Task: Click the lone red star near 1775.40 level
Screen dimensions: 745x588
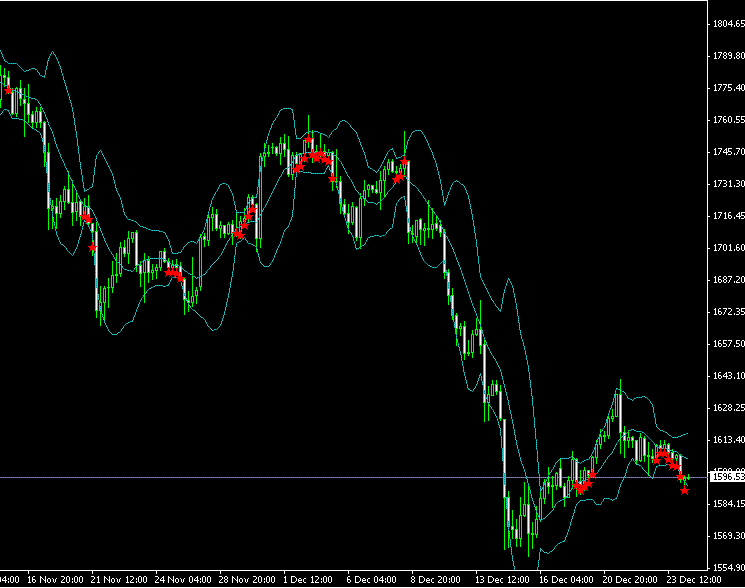Action: (8, 90)
